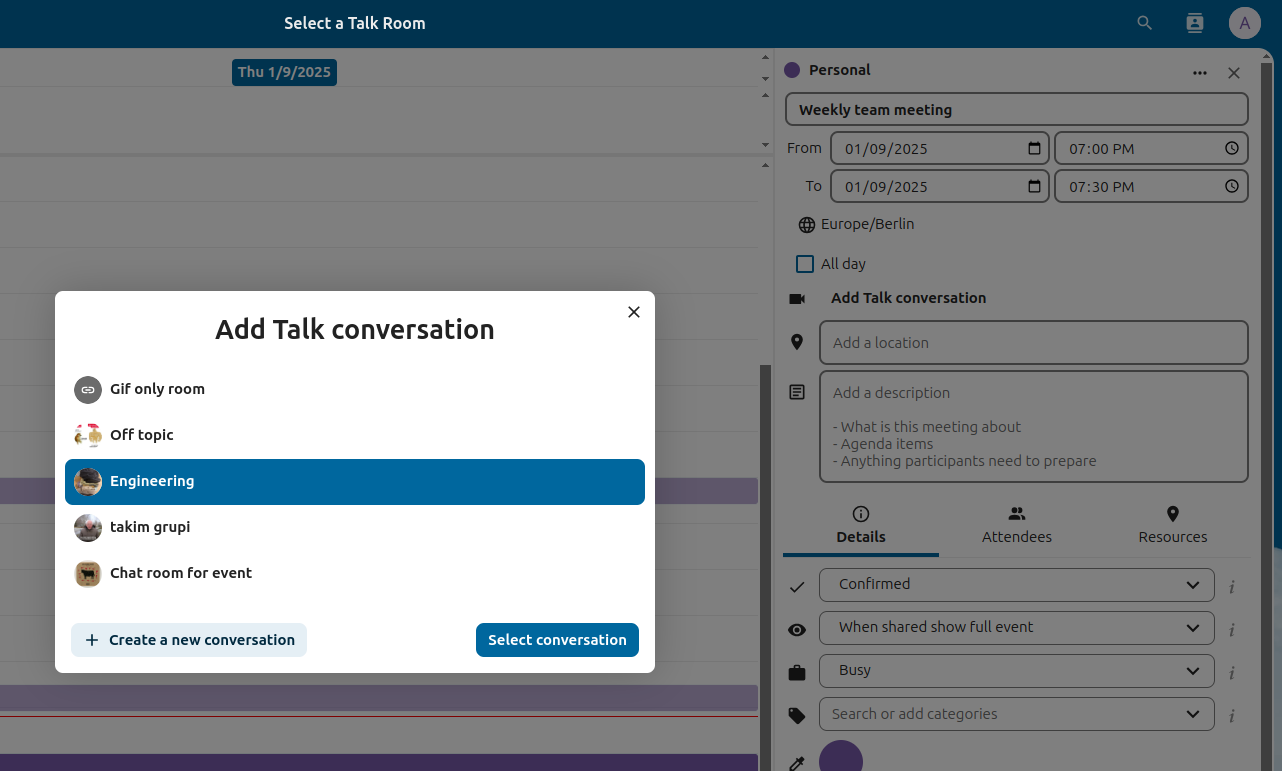Select the Off topic room in the dialog
Viewport: 1282px width, 771px height.
pos(354,435)
